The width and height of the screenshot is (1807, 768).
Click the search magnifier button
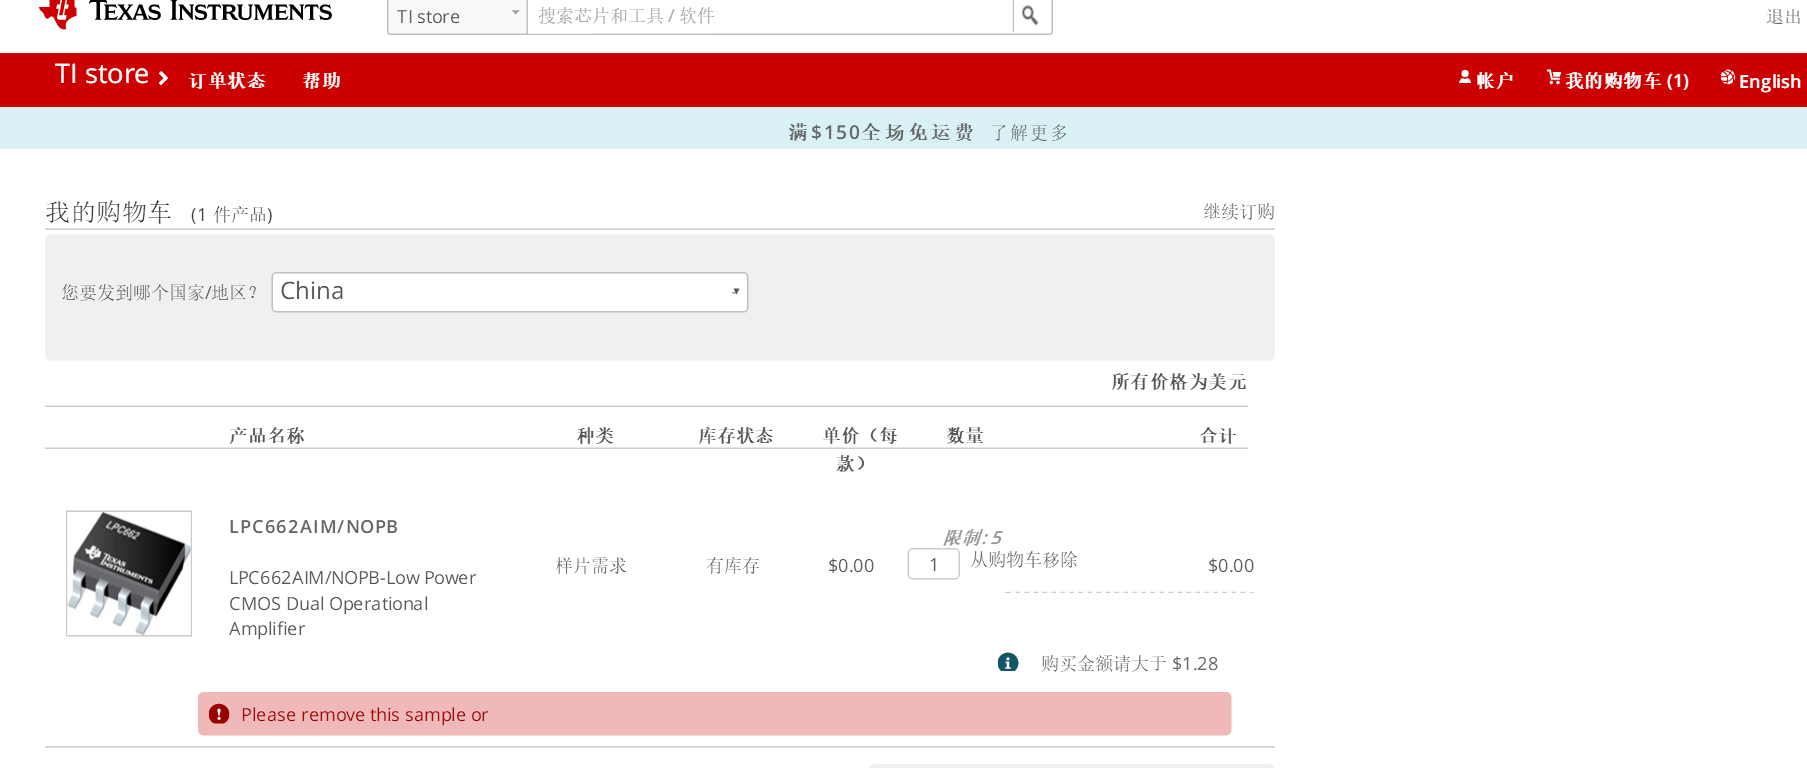coord(1031,16)
